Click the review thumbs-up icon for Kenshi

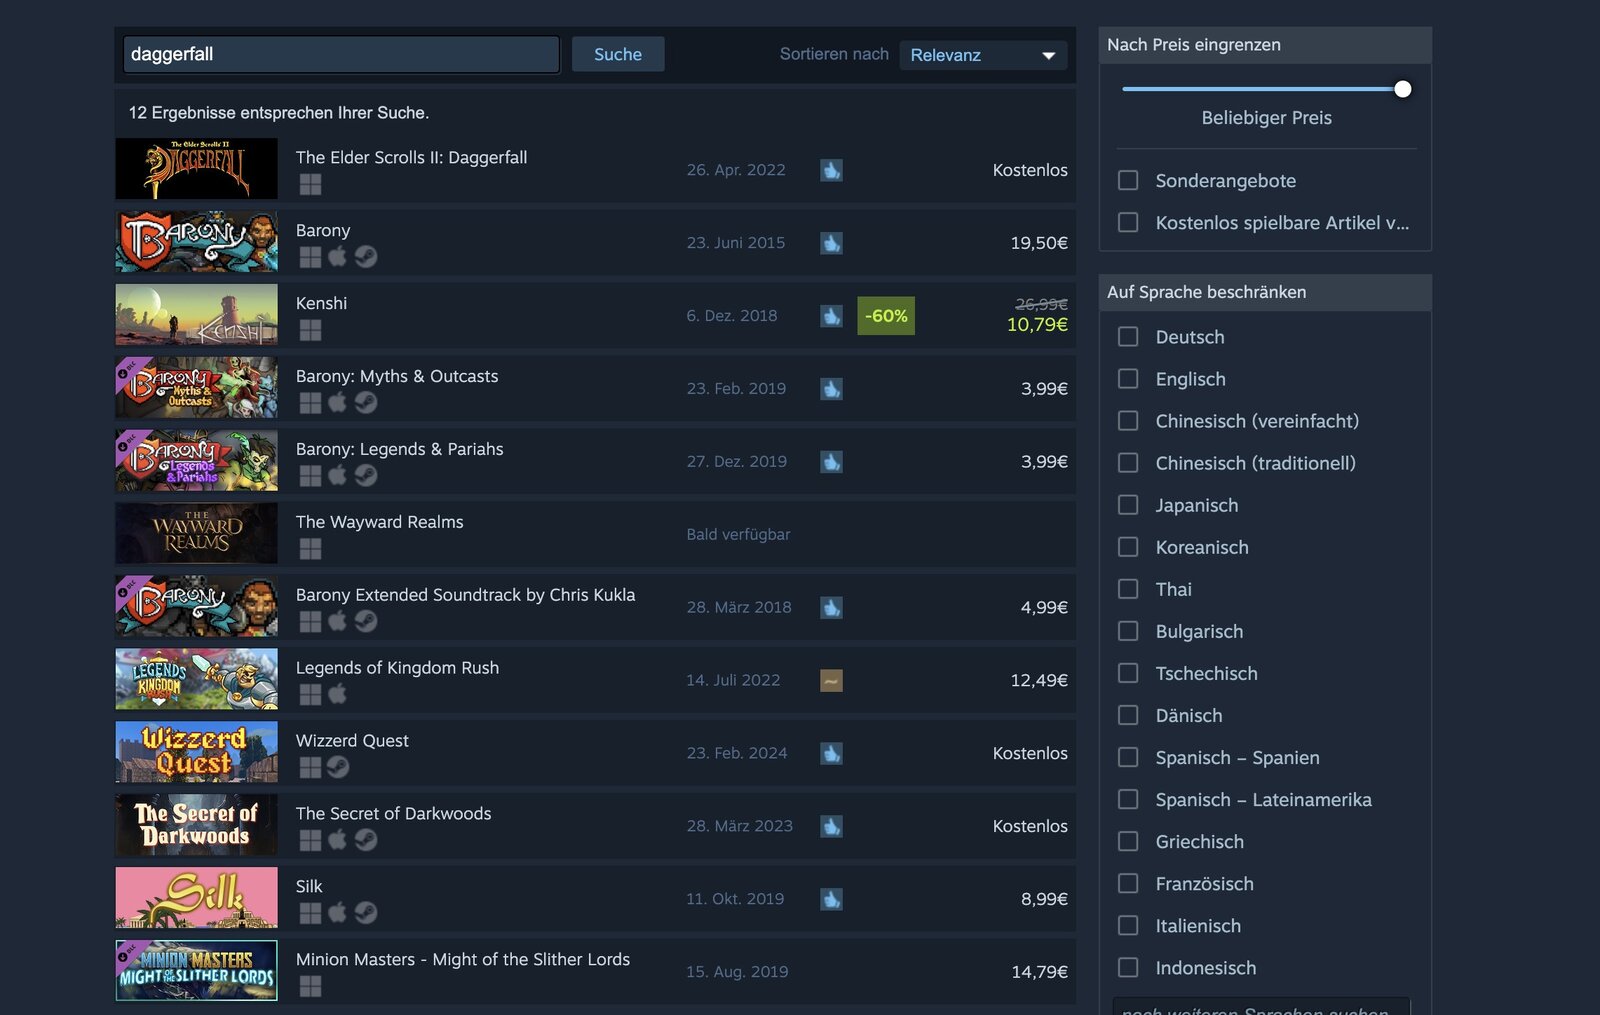click(x=831, y=316)
